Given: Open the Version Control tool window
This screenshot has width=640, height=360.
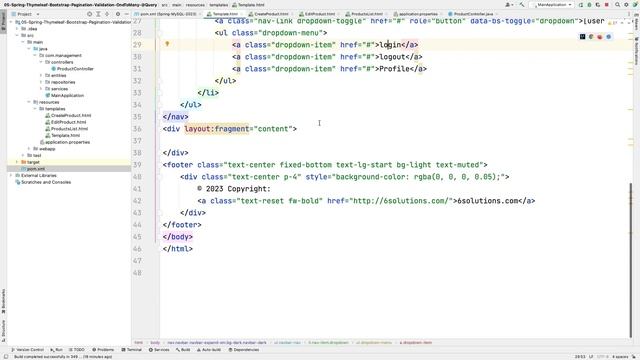Looking at the screenshot, I should (x=27, y=350).
